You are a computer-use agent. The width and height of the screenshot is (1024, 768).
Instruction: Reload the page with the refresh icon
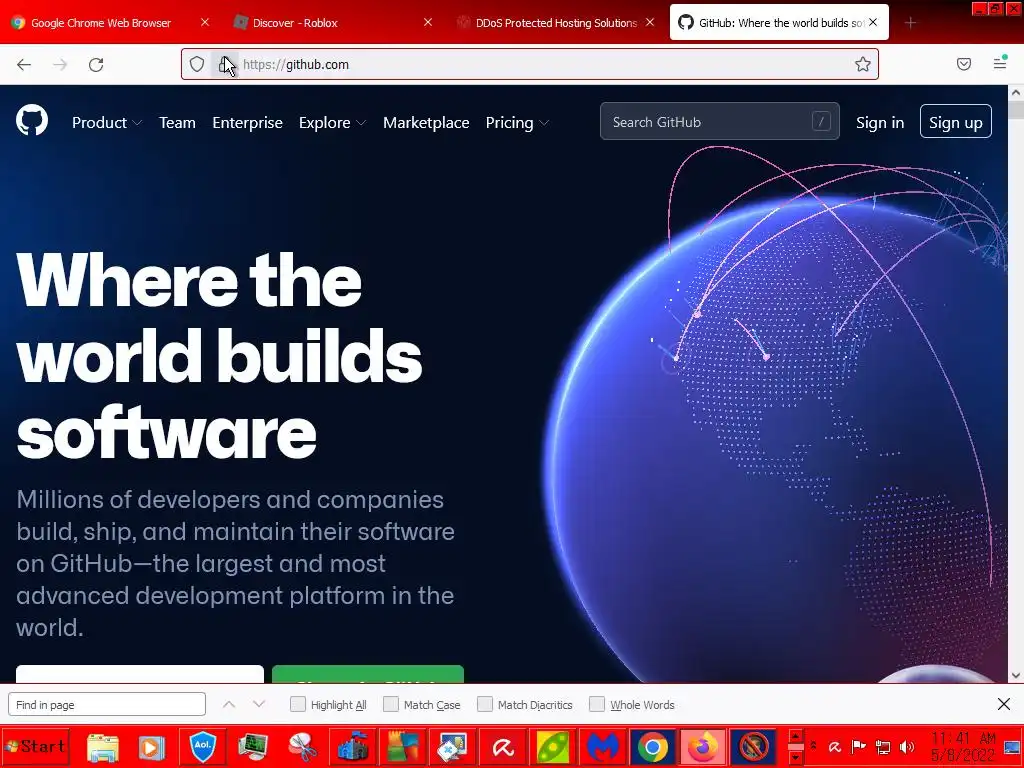[96, 64]
